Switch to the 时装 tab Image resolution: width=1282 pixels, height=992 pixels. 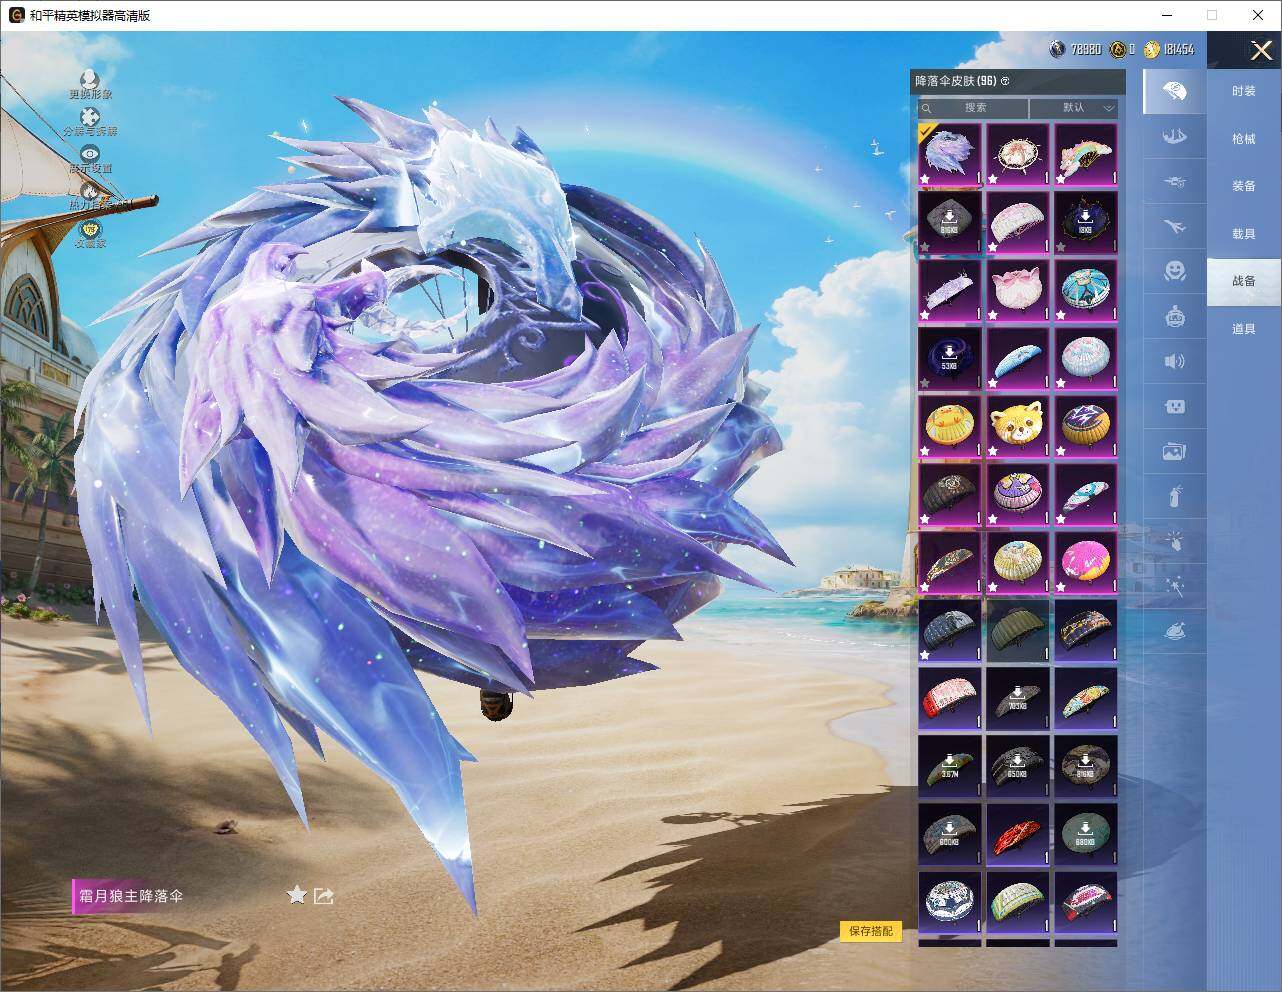click(1244, 91)
